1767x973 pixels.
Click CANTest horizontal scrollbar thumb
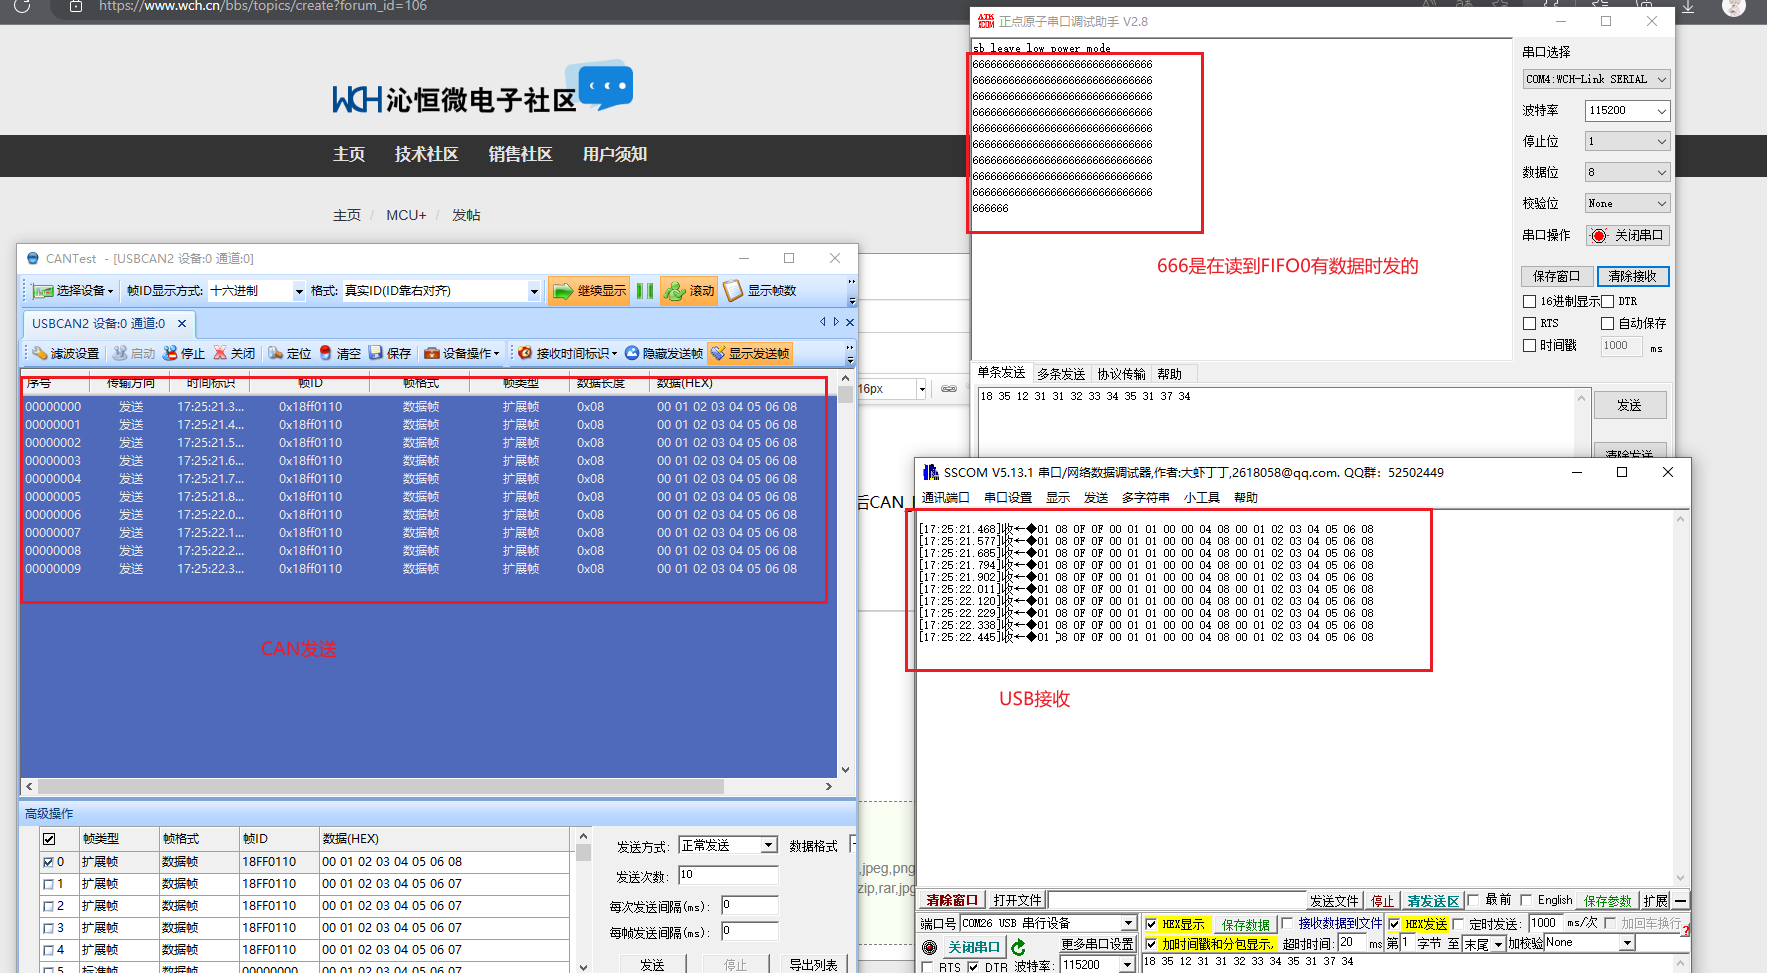pos(381,787)
